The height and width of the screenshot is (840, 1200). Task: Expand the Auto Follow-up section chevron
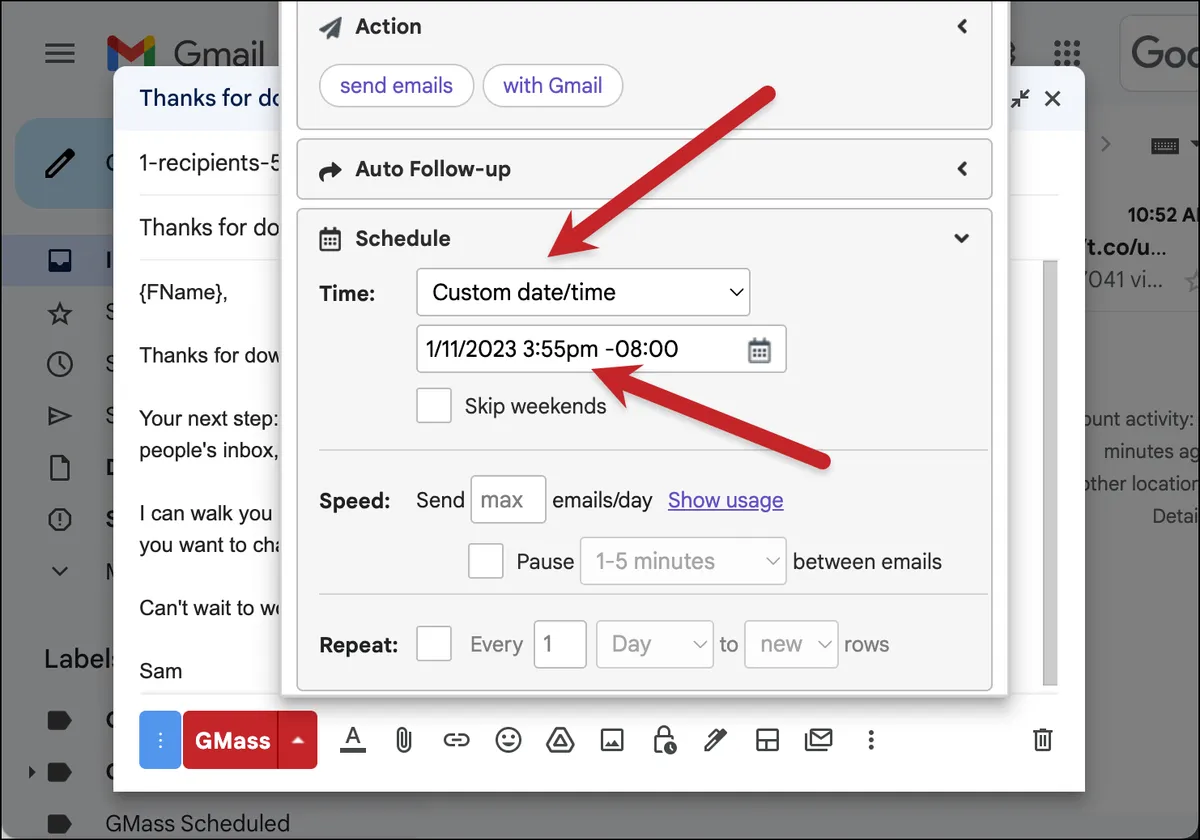[x=962, y=169]
